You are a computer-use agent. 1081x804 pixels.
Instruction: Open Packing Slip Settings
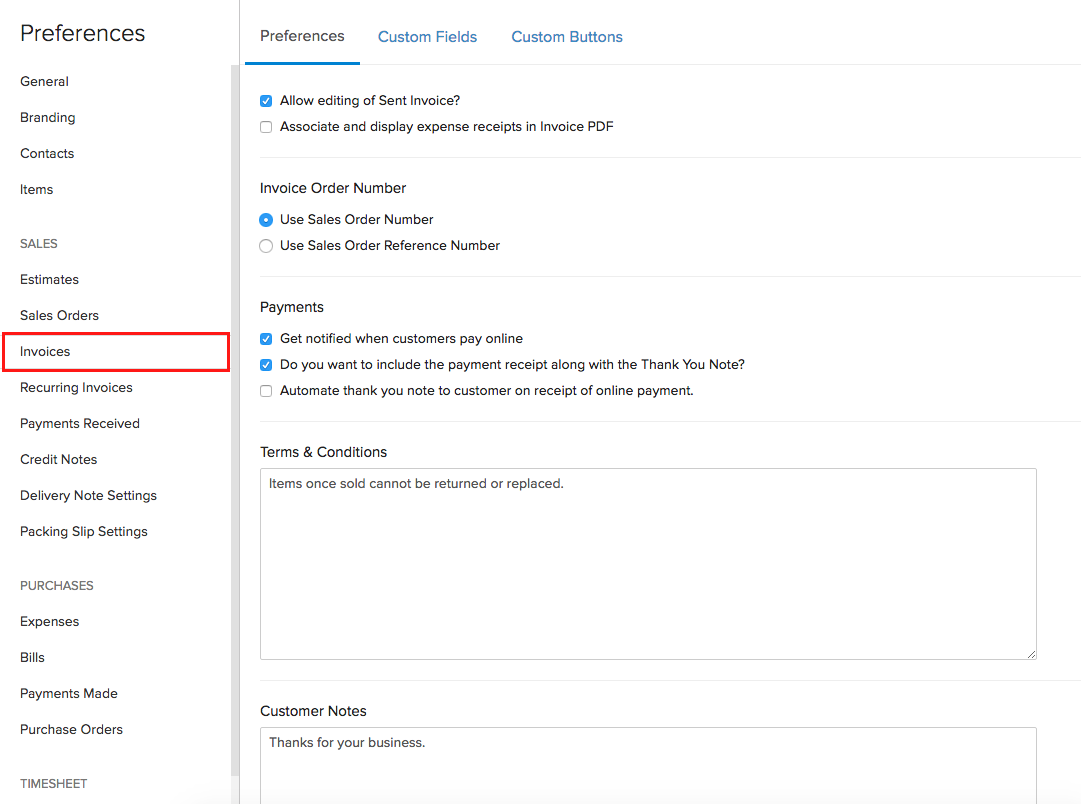click(x=83, y=531)
